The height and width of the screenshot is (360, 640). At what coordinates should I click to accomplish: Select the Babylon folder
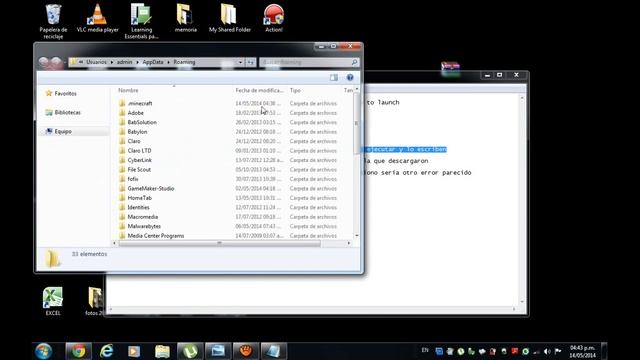point(137,132)
